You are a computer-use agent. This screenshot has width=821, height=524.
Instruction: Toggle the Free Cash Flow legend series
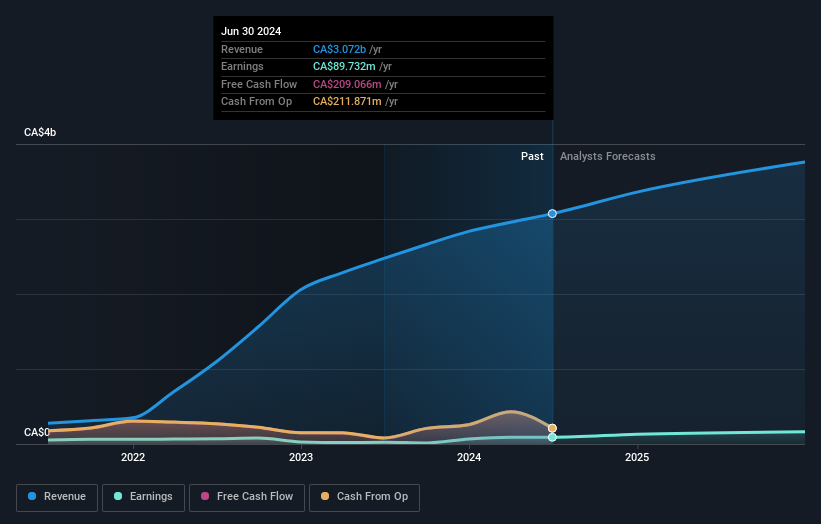[x=247, y=497]
